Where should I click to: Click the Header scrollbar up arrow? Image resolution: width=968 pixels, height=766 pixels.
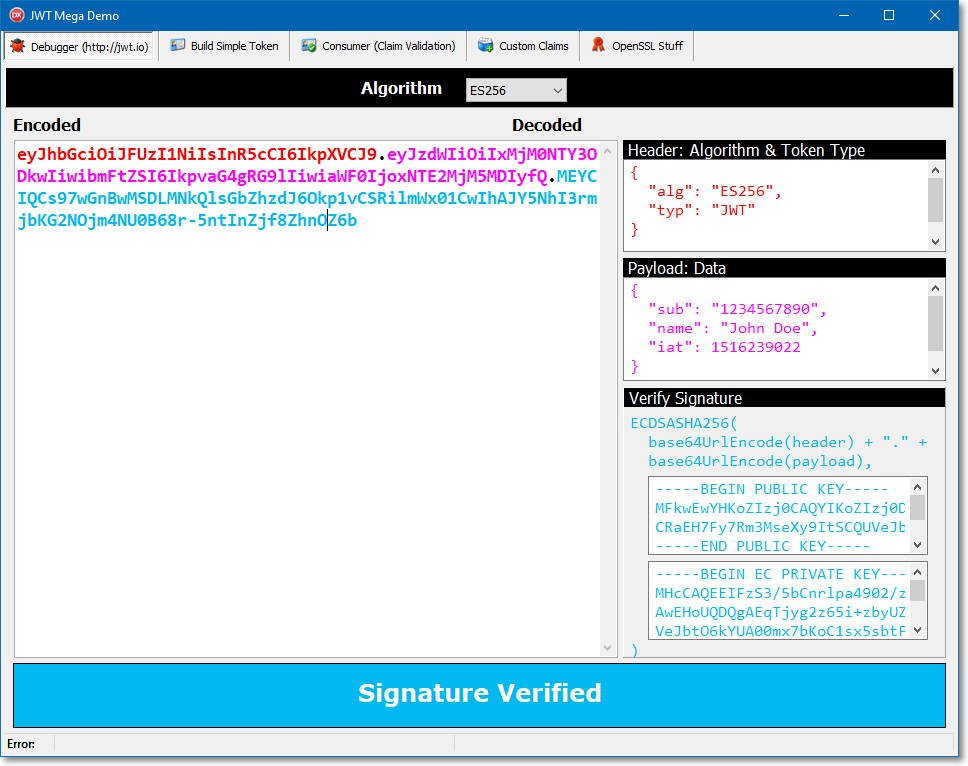click(936, 170)
